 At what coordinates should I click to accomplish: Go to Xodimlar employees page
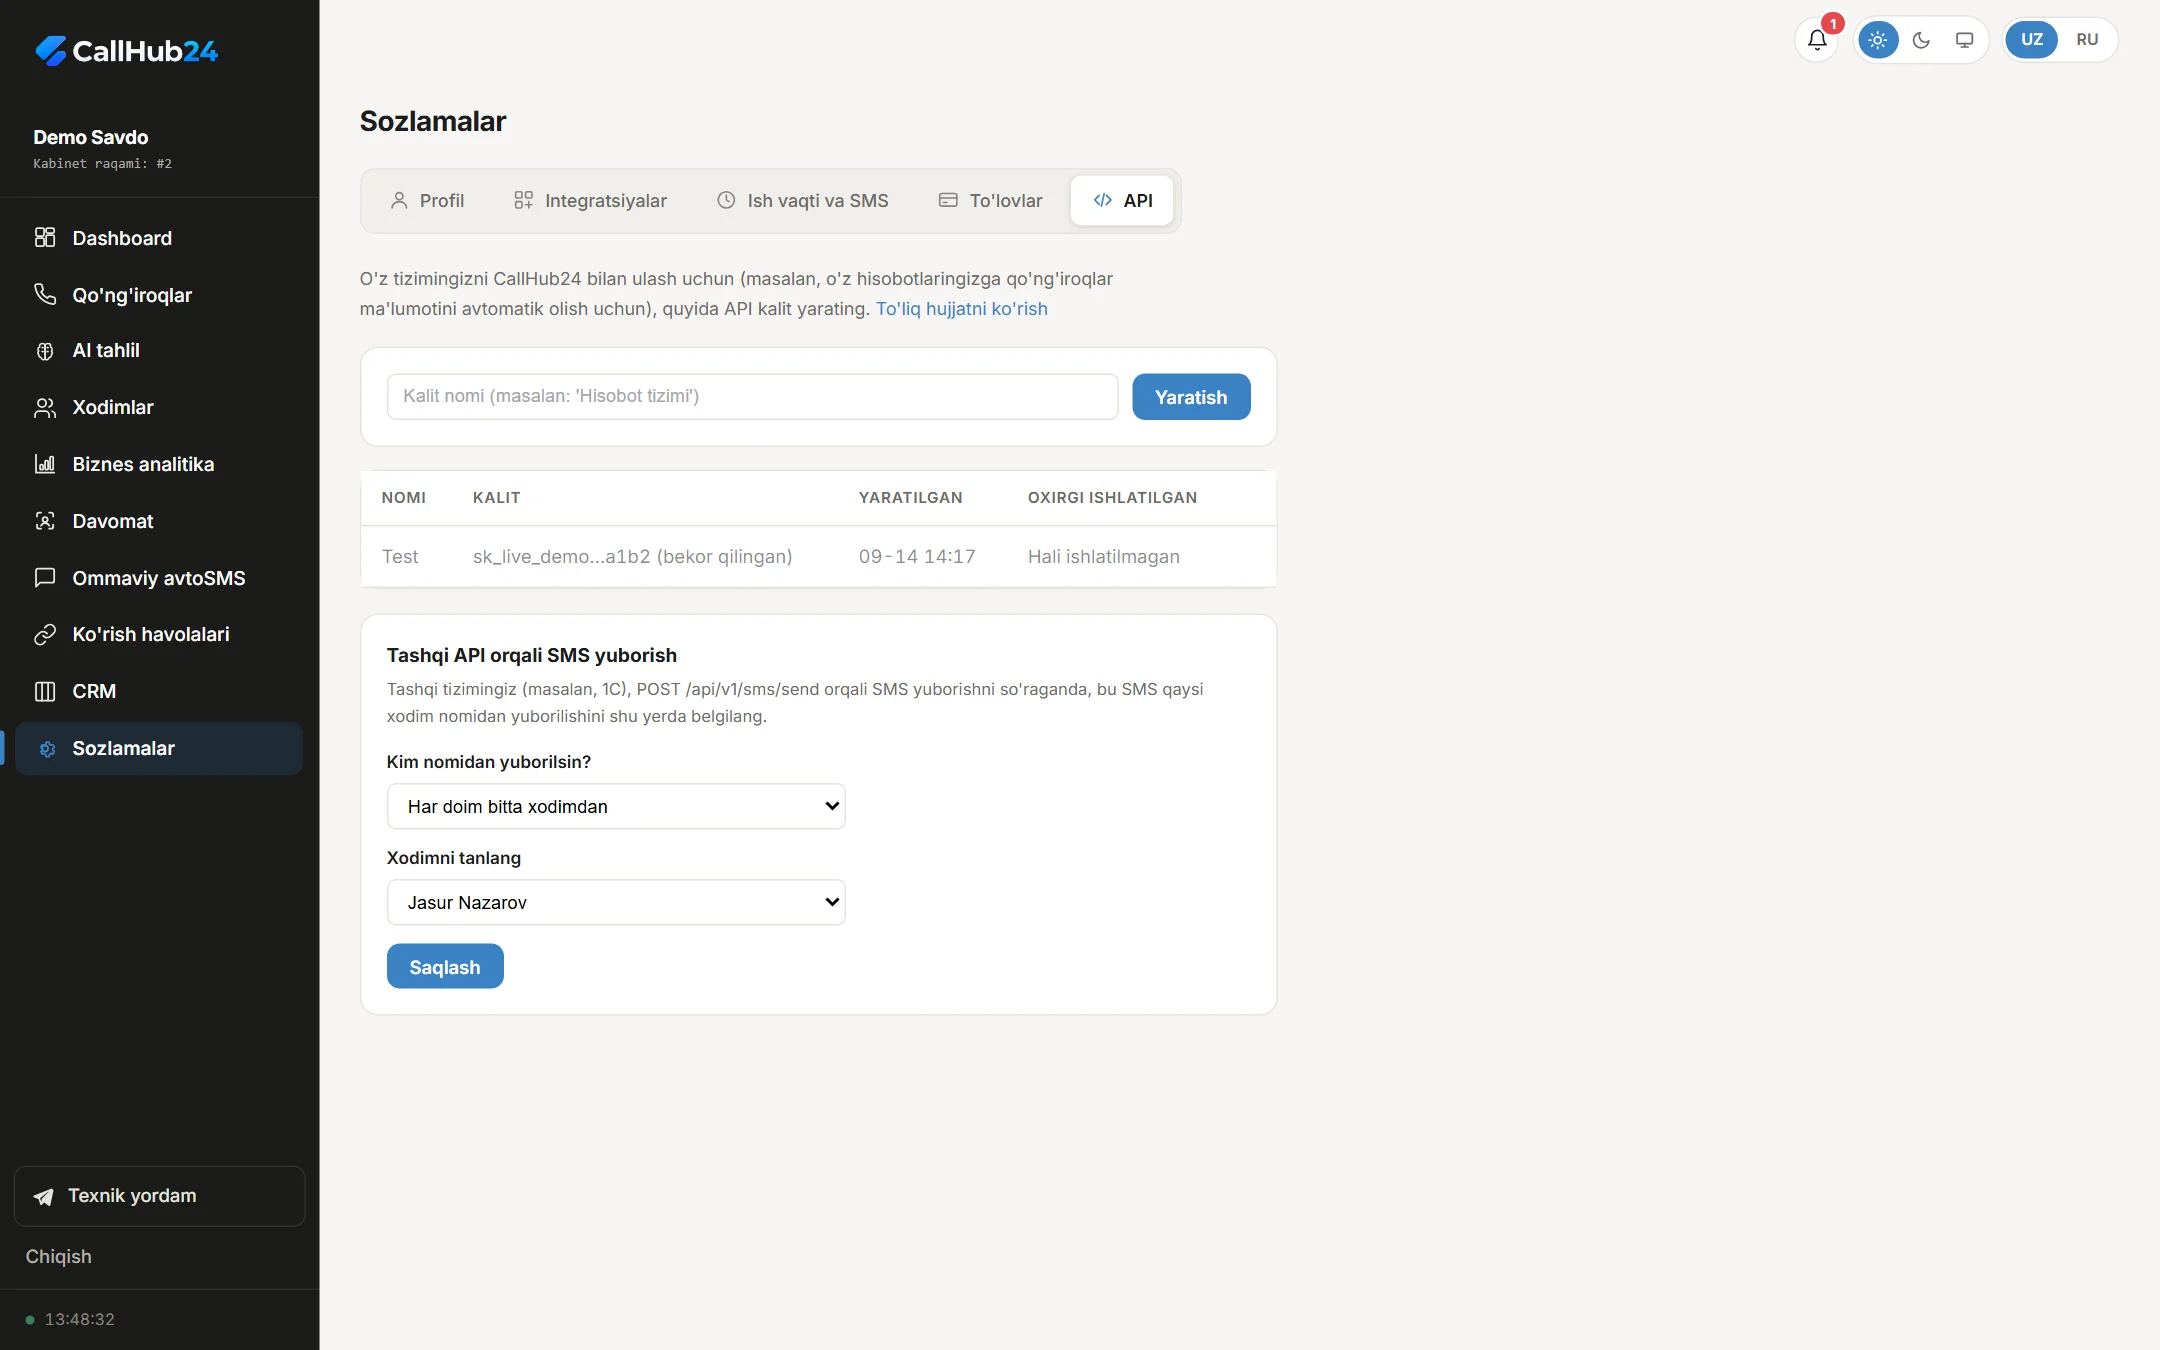[x=159, y=408]
